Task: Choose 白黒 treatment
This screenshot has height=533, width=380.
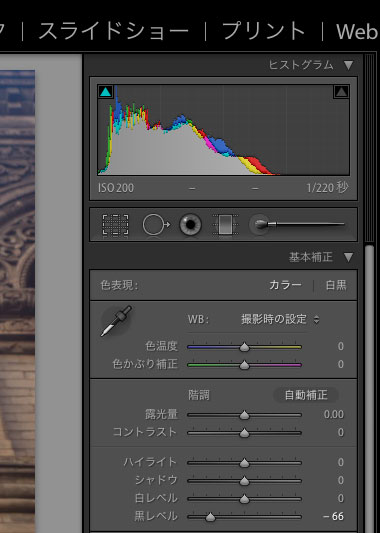Action: [x=336, y=285]
